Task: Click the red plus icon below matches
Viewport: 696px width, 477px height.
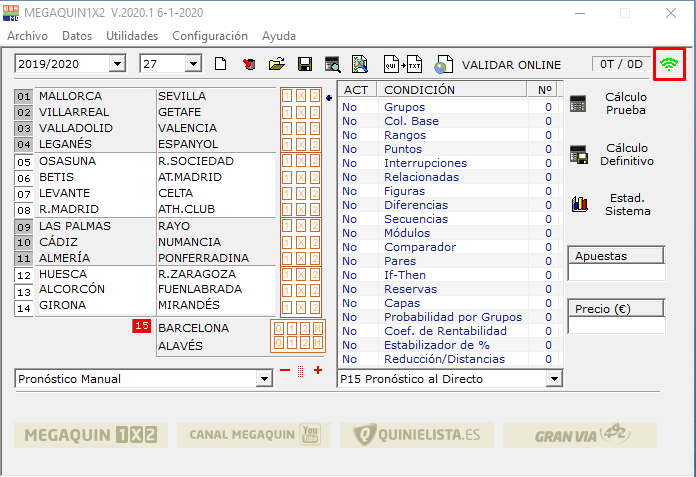Action: click(318, 370)
